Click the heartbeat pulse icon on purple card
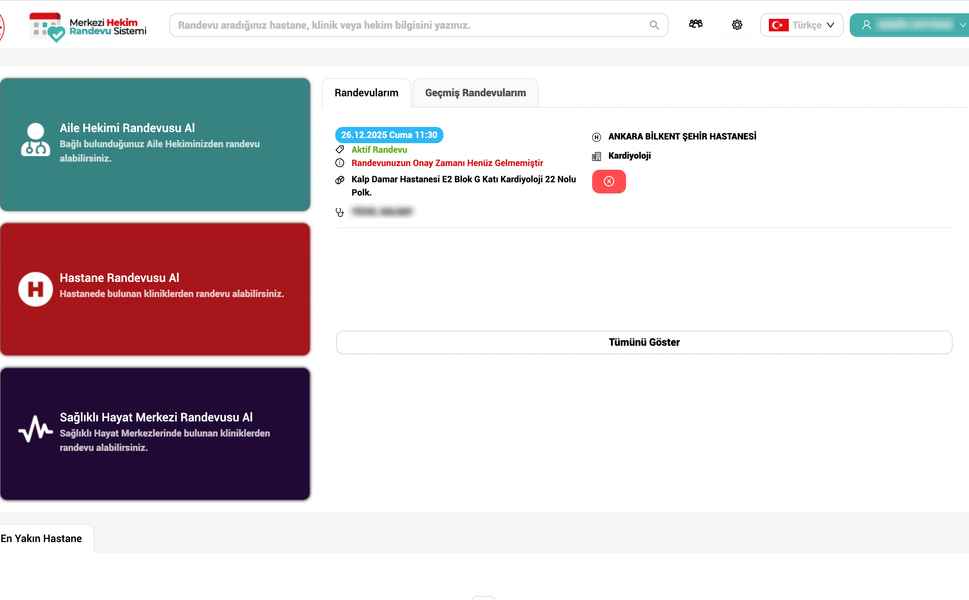 point(36,430)
